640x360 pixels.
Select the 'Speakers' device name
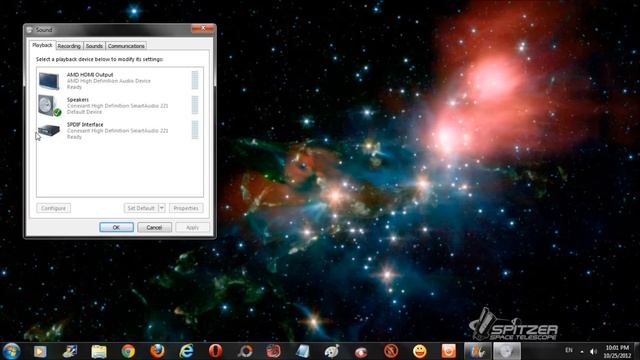pos(78,100)
